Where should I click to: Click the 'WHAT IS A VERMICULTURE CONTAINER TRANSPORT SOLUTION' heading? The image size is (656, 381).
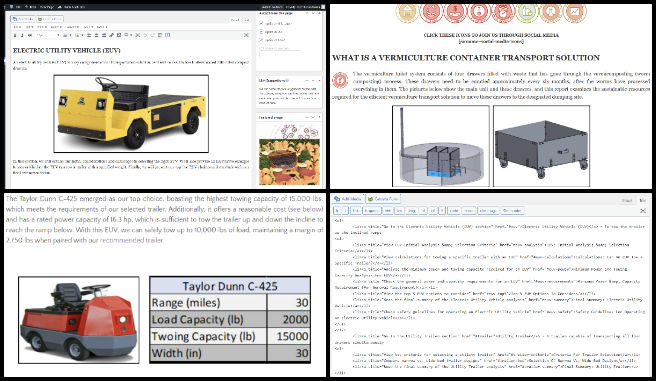[x=466, y=58]
